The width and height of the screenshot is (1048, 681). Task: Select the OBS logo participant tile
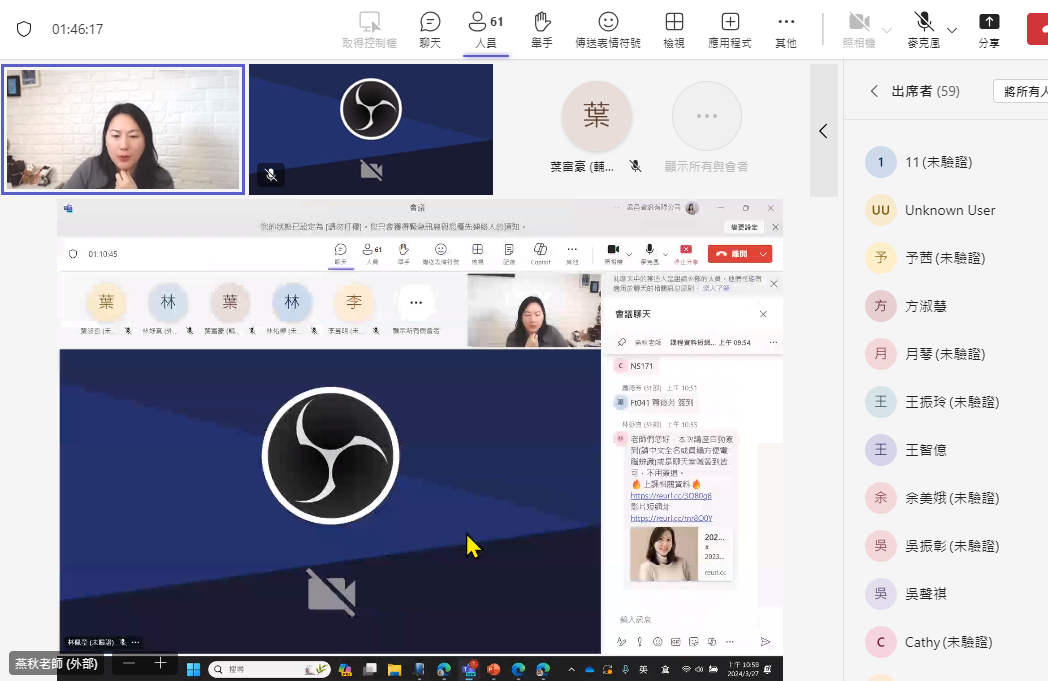pos(371,129)
